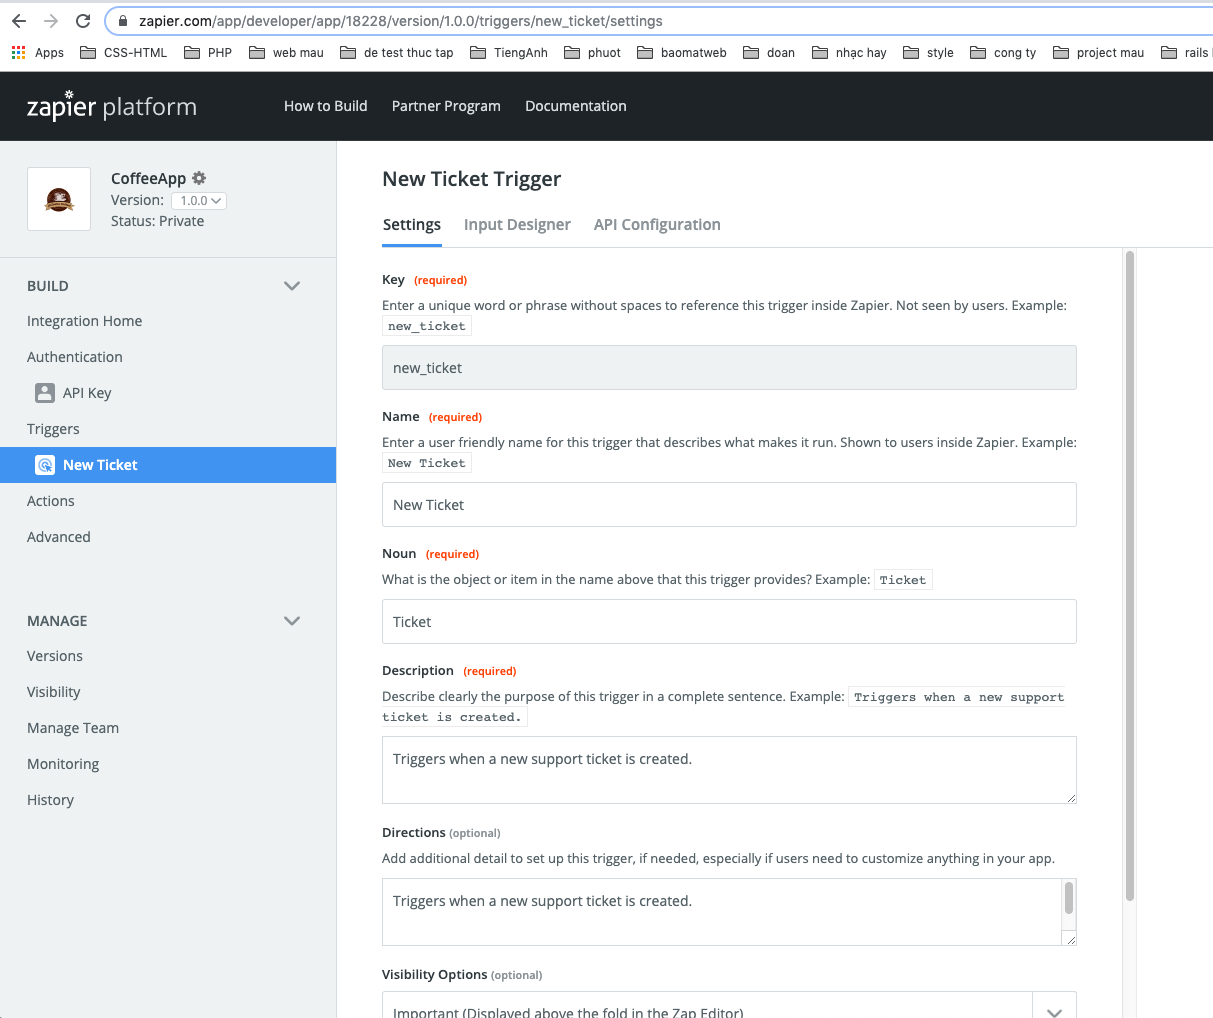Screen dimensions: 1213x1018
Task: Click the Status: Private text
Action: pyautogui.click(x=157, y=221)
